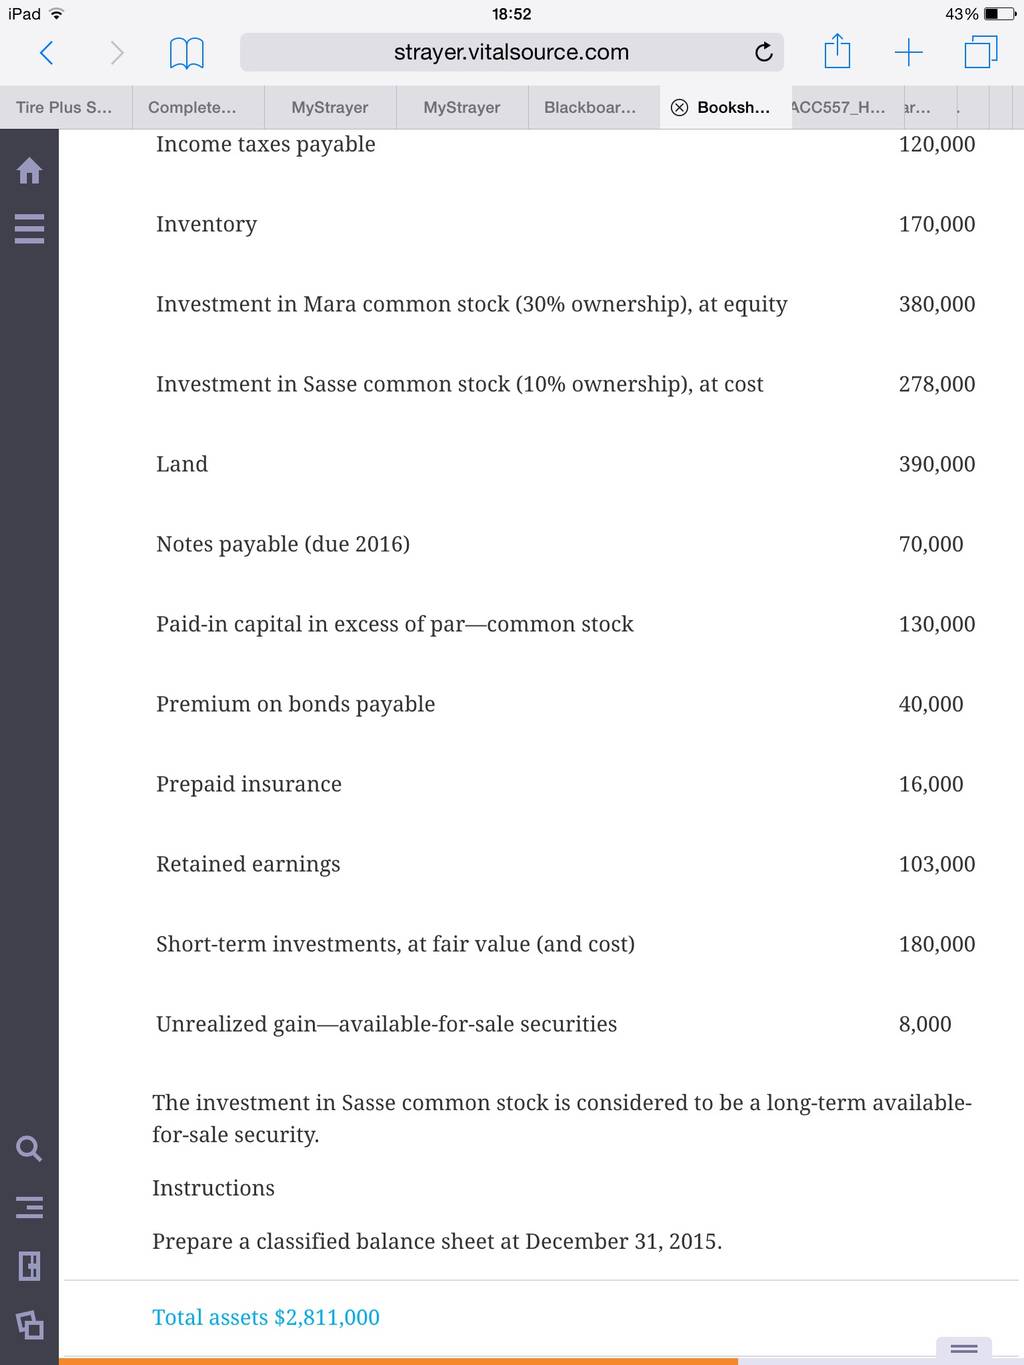Open the share sheet icon
1024x1365 pixels.
click(x=837, y=51)
